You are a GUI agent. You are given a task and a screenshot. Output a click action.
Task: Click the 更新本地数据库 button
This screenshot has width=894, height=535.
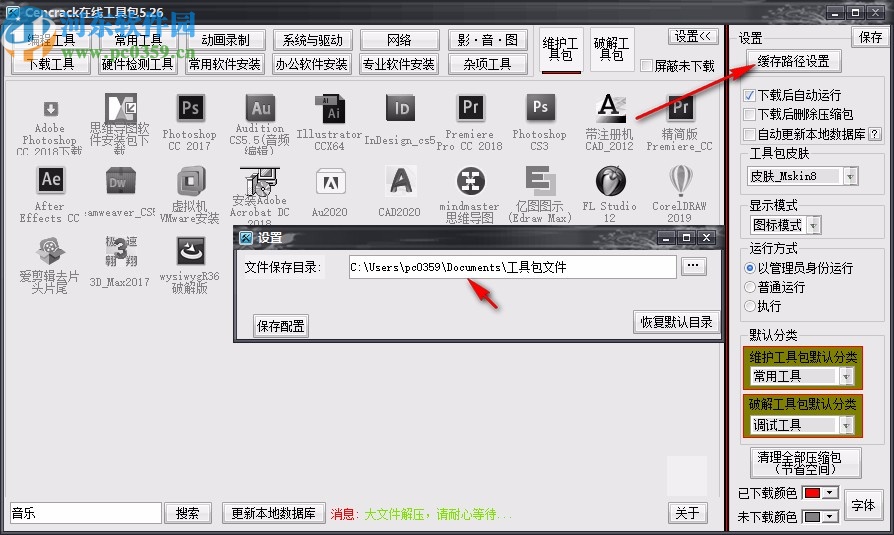pyautogui.click(x=273, y=513)
